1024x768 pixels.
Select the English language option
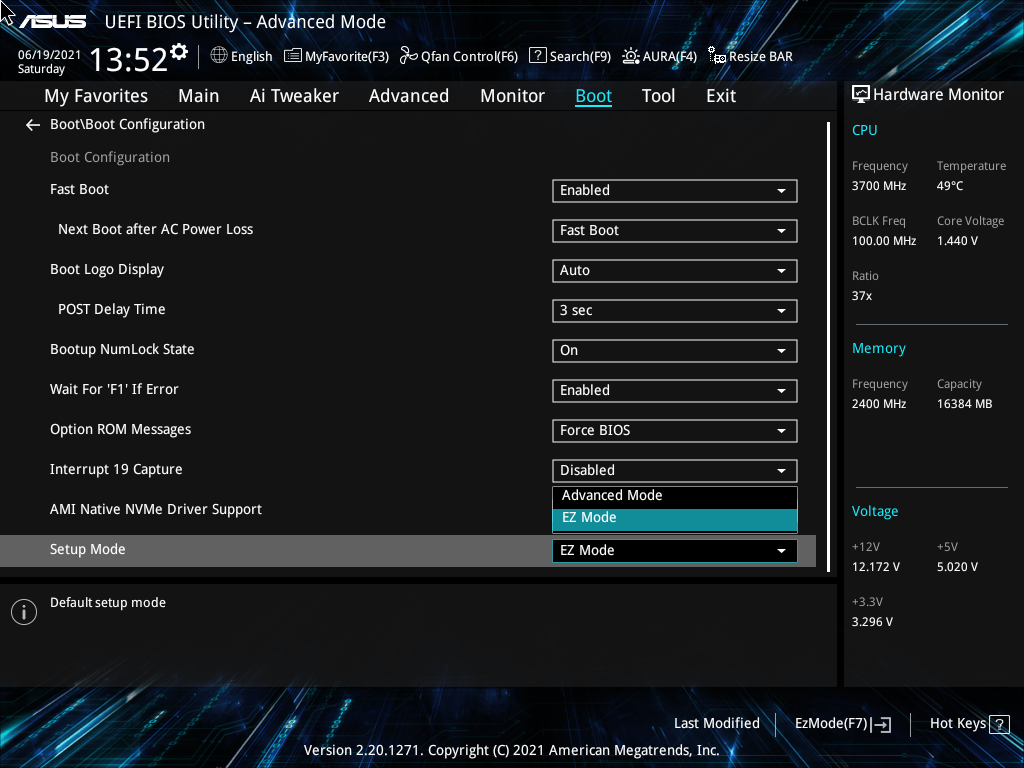[x=241, y=56]
